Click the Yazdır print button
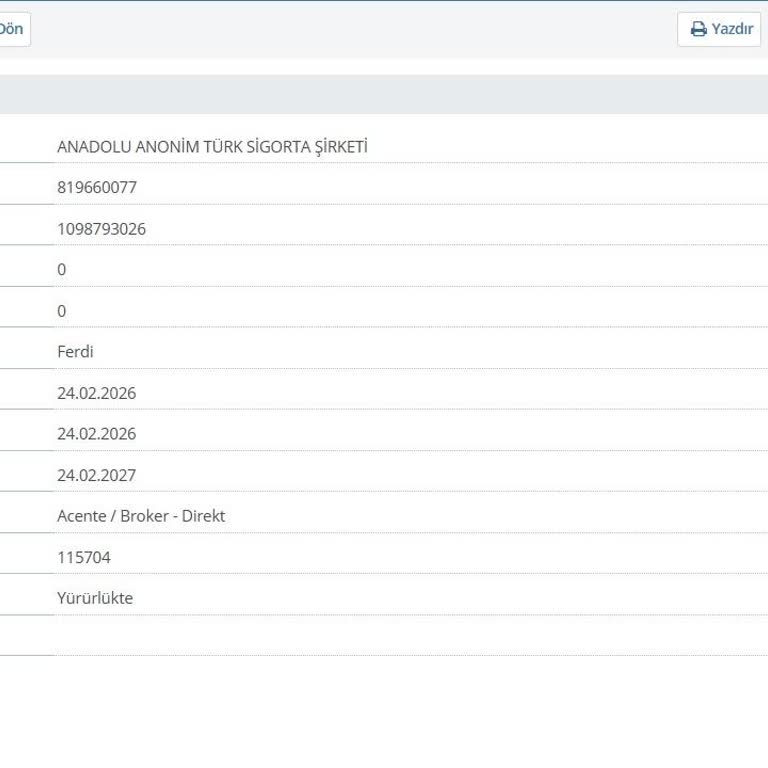 [x=719, y=29]
